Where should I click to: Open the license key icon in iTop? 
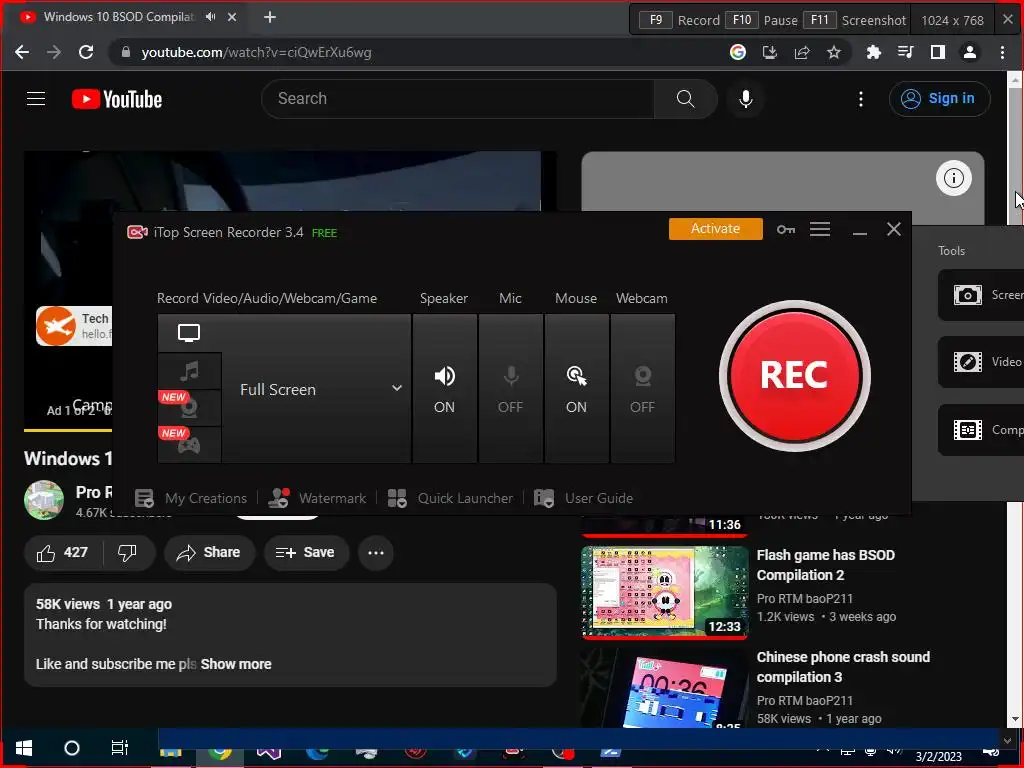click(x=786, y=229)
